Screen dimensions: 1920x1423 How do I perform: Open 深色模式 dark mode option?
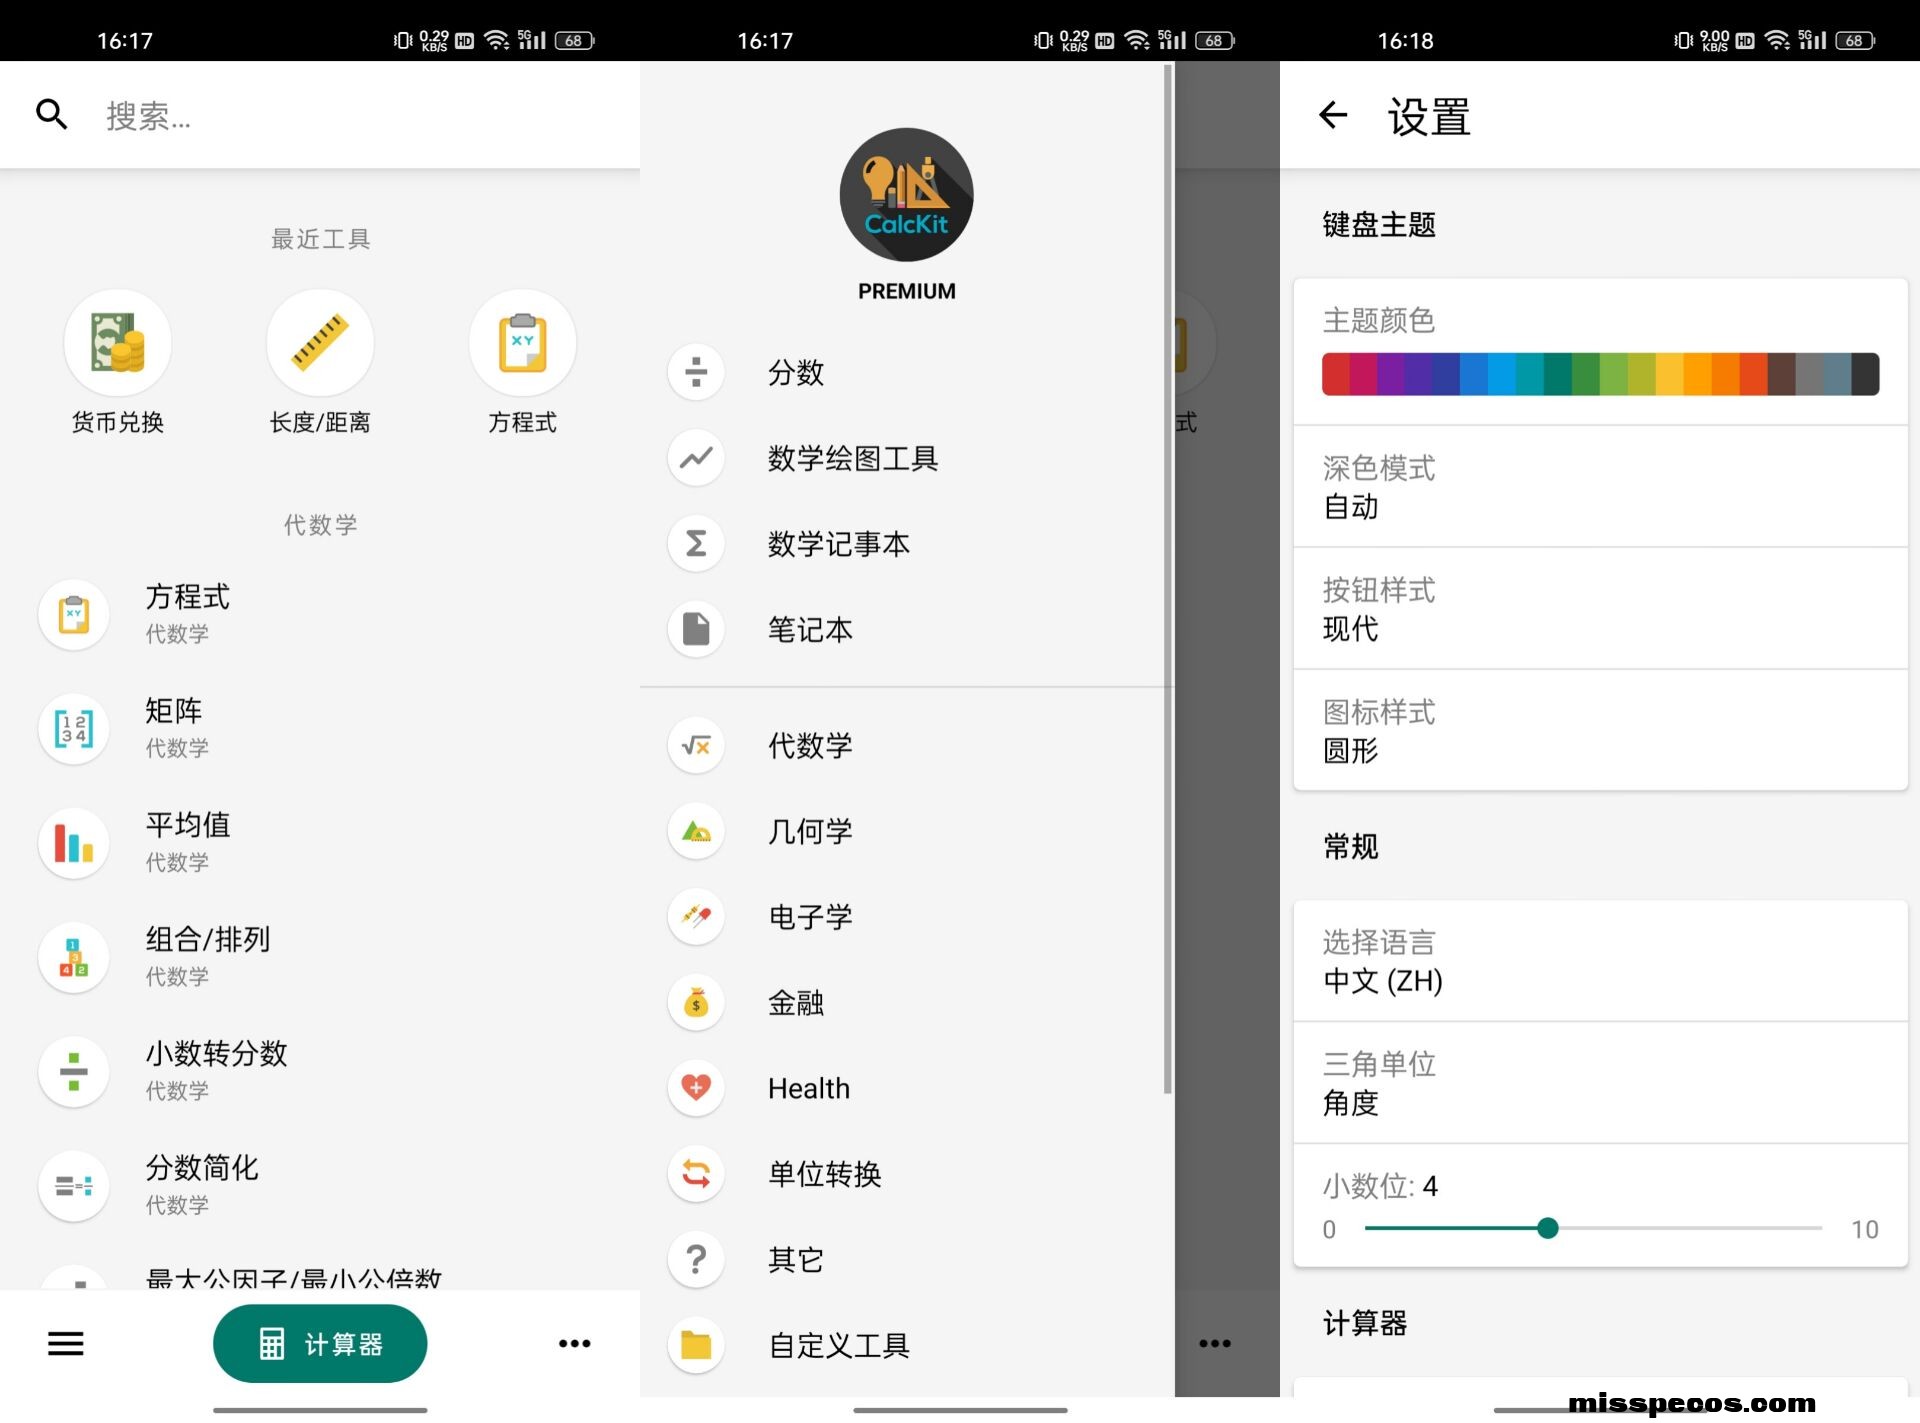point(1600,487)
